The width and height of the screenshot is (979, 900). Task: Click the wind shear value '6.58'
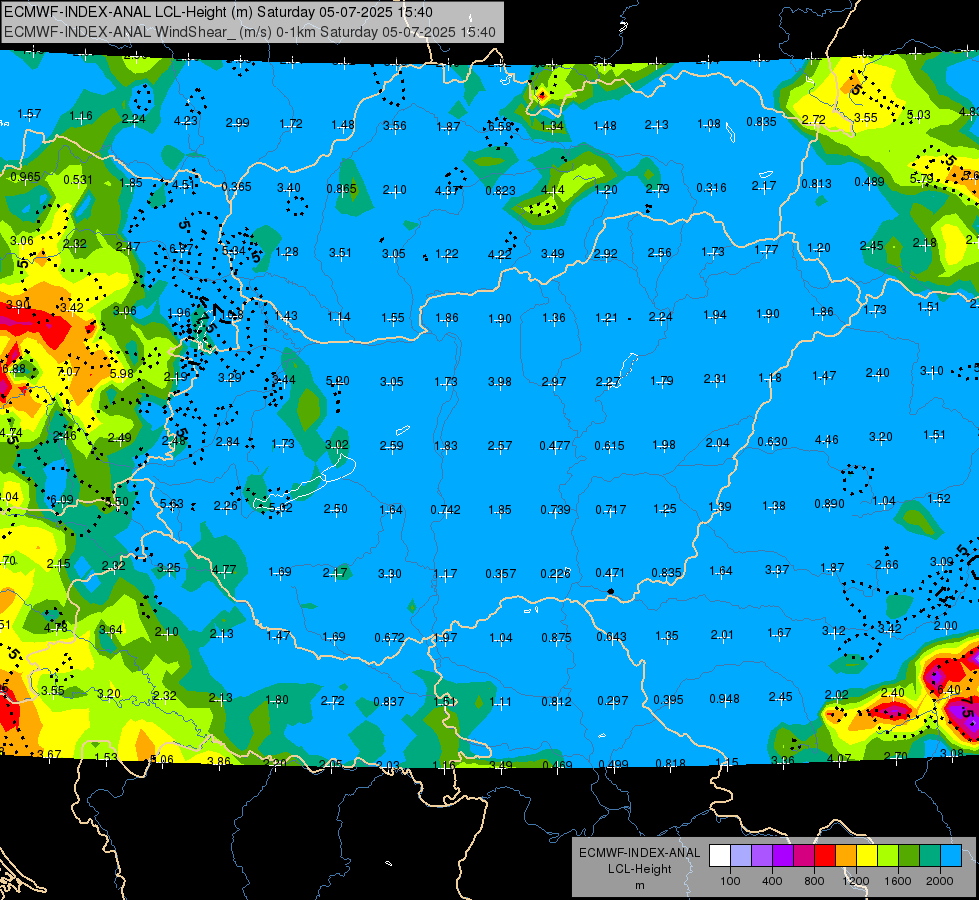(x=499, y=126)
